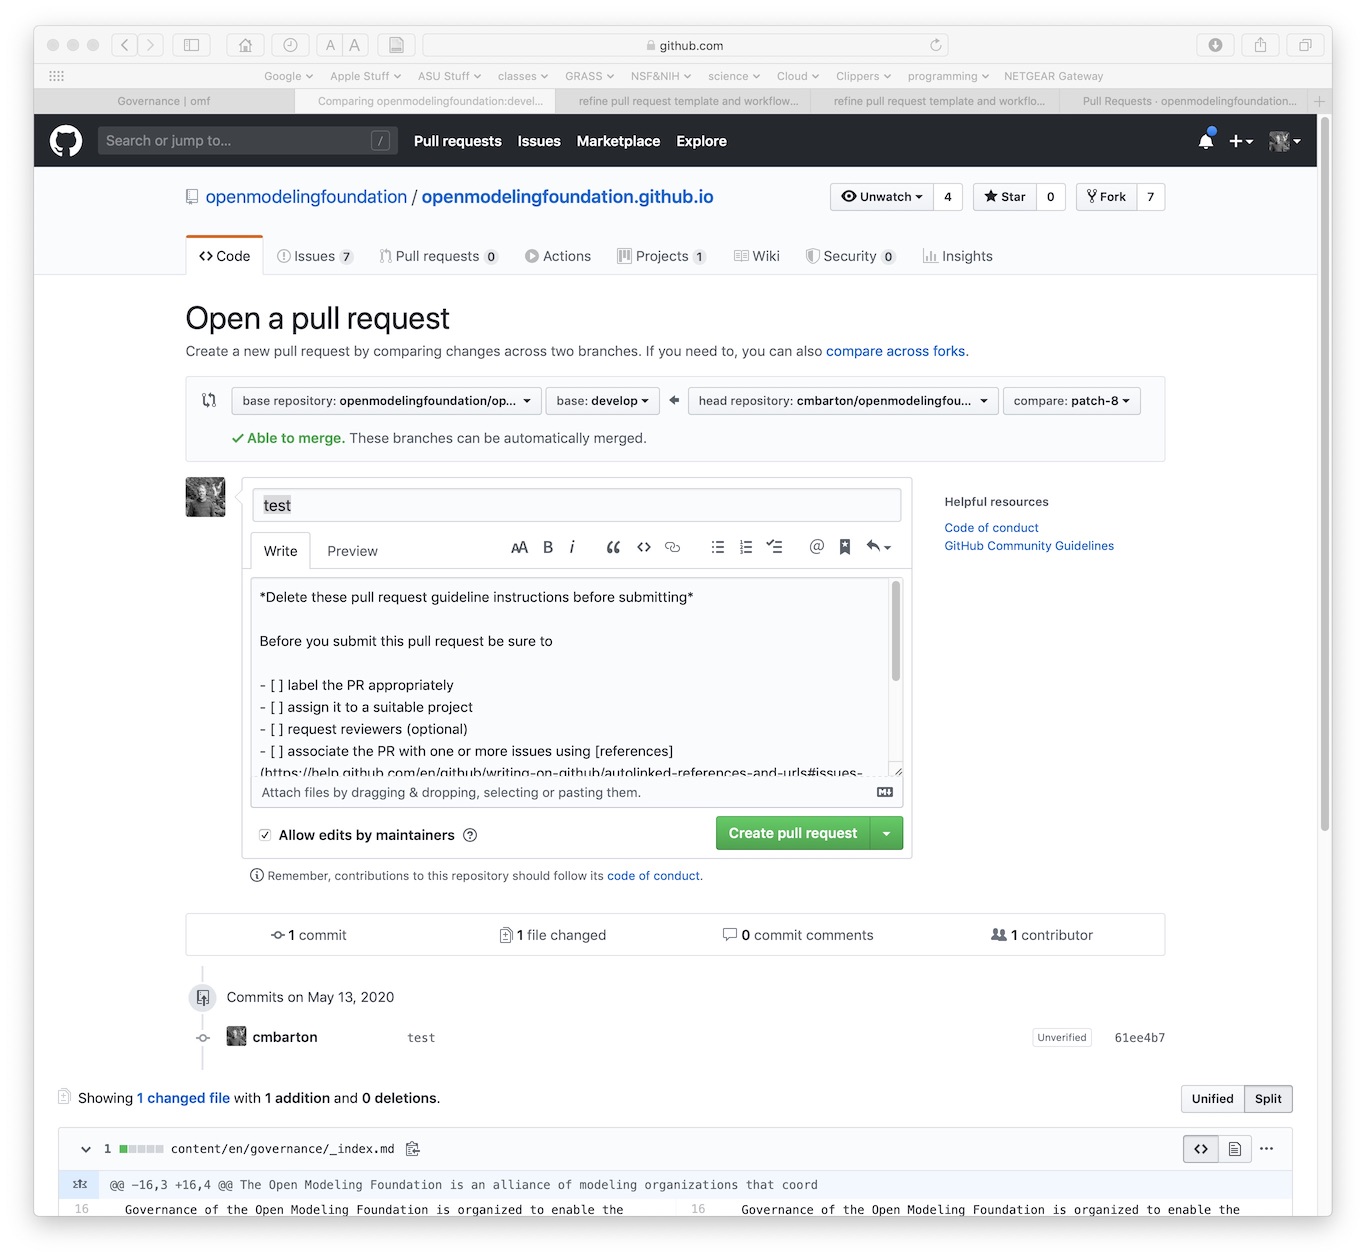Insert a code snippet using the code icon
The height and width of the screenshot is (1258, 1366).
click(644, 547)
